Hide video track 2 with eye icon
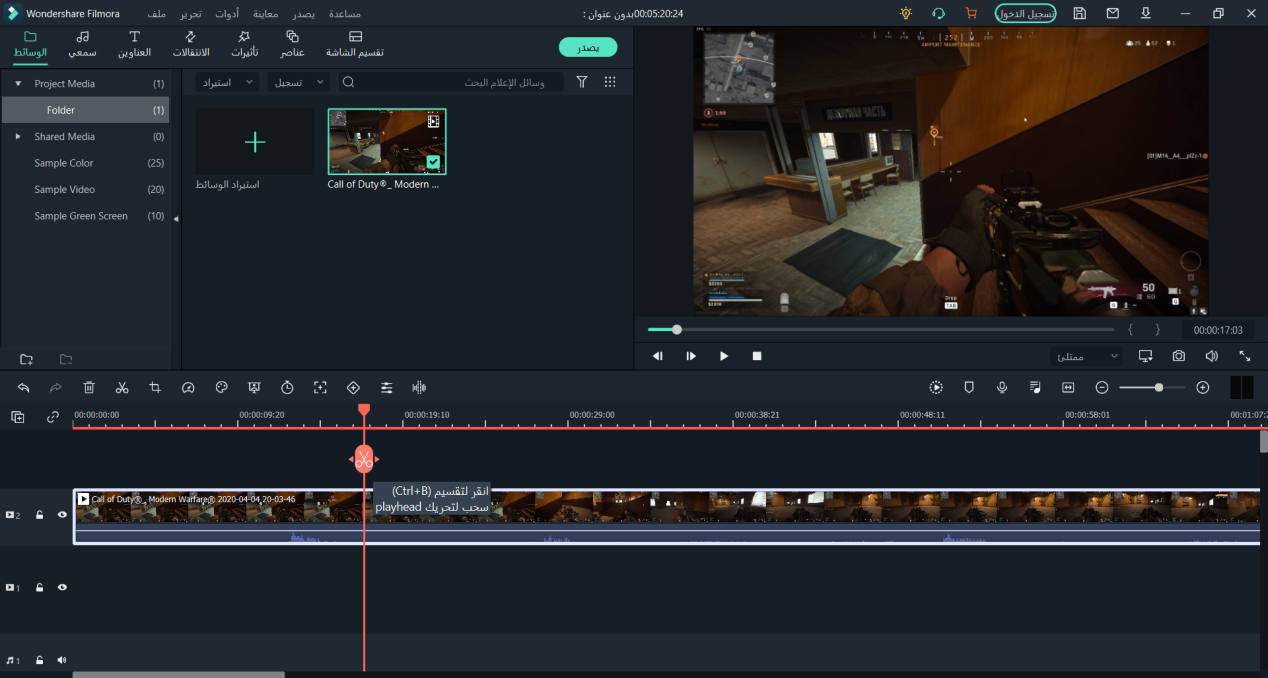 point(62,515)
